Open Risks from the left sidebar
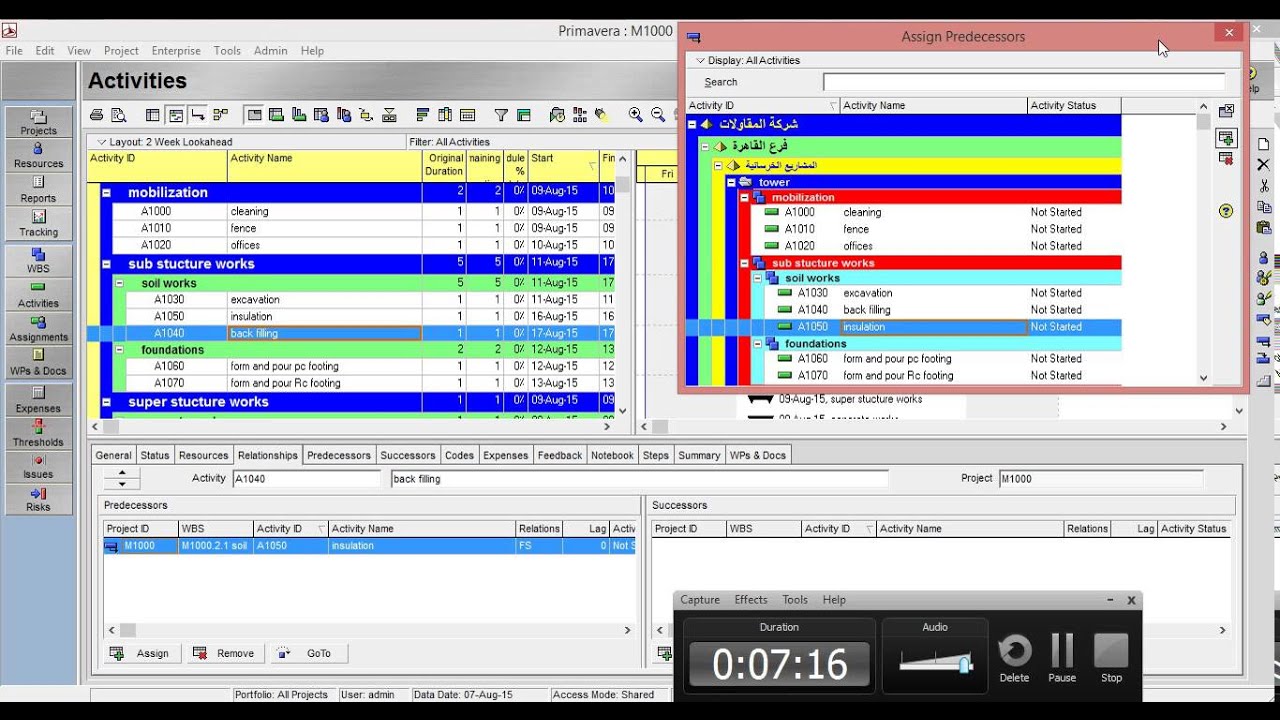This screenshot has width=1280, height=720. tap(38, 500)
